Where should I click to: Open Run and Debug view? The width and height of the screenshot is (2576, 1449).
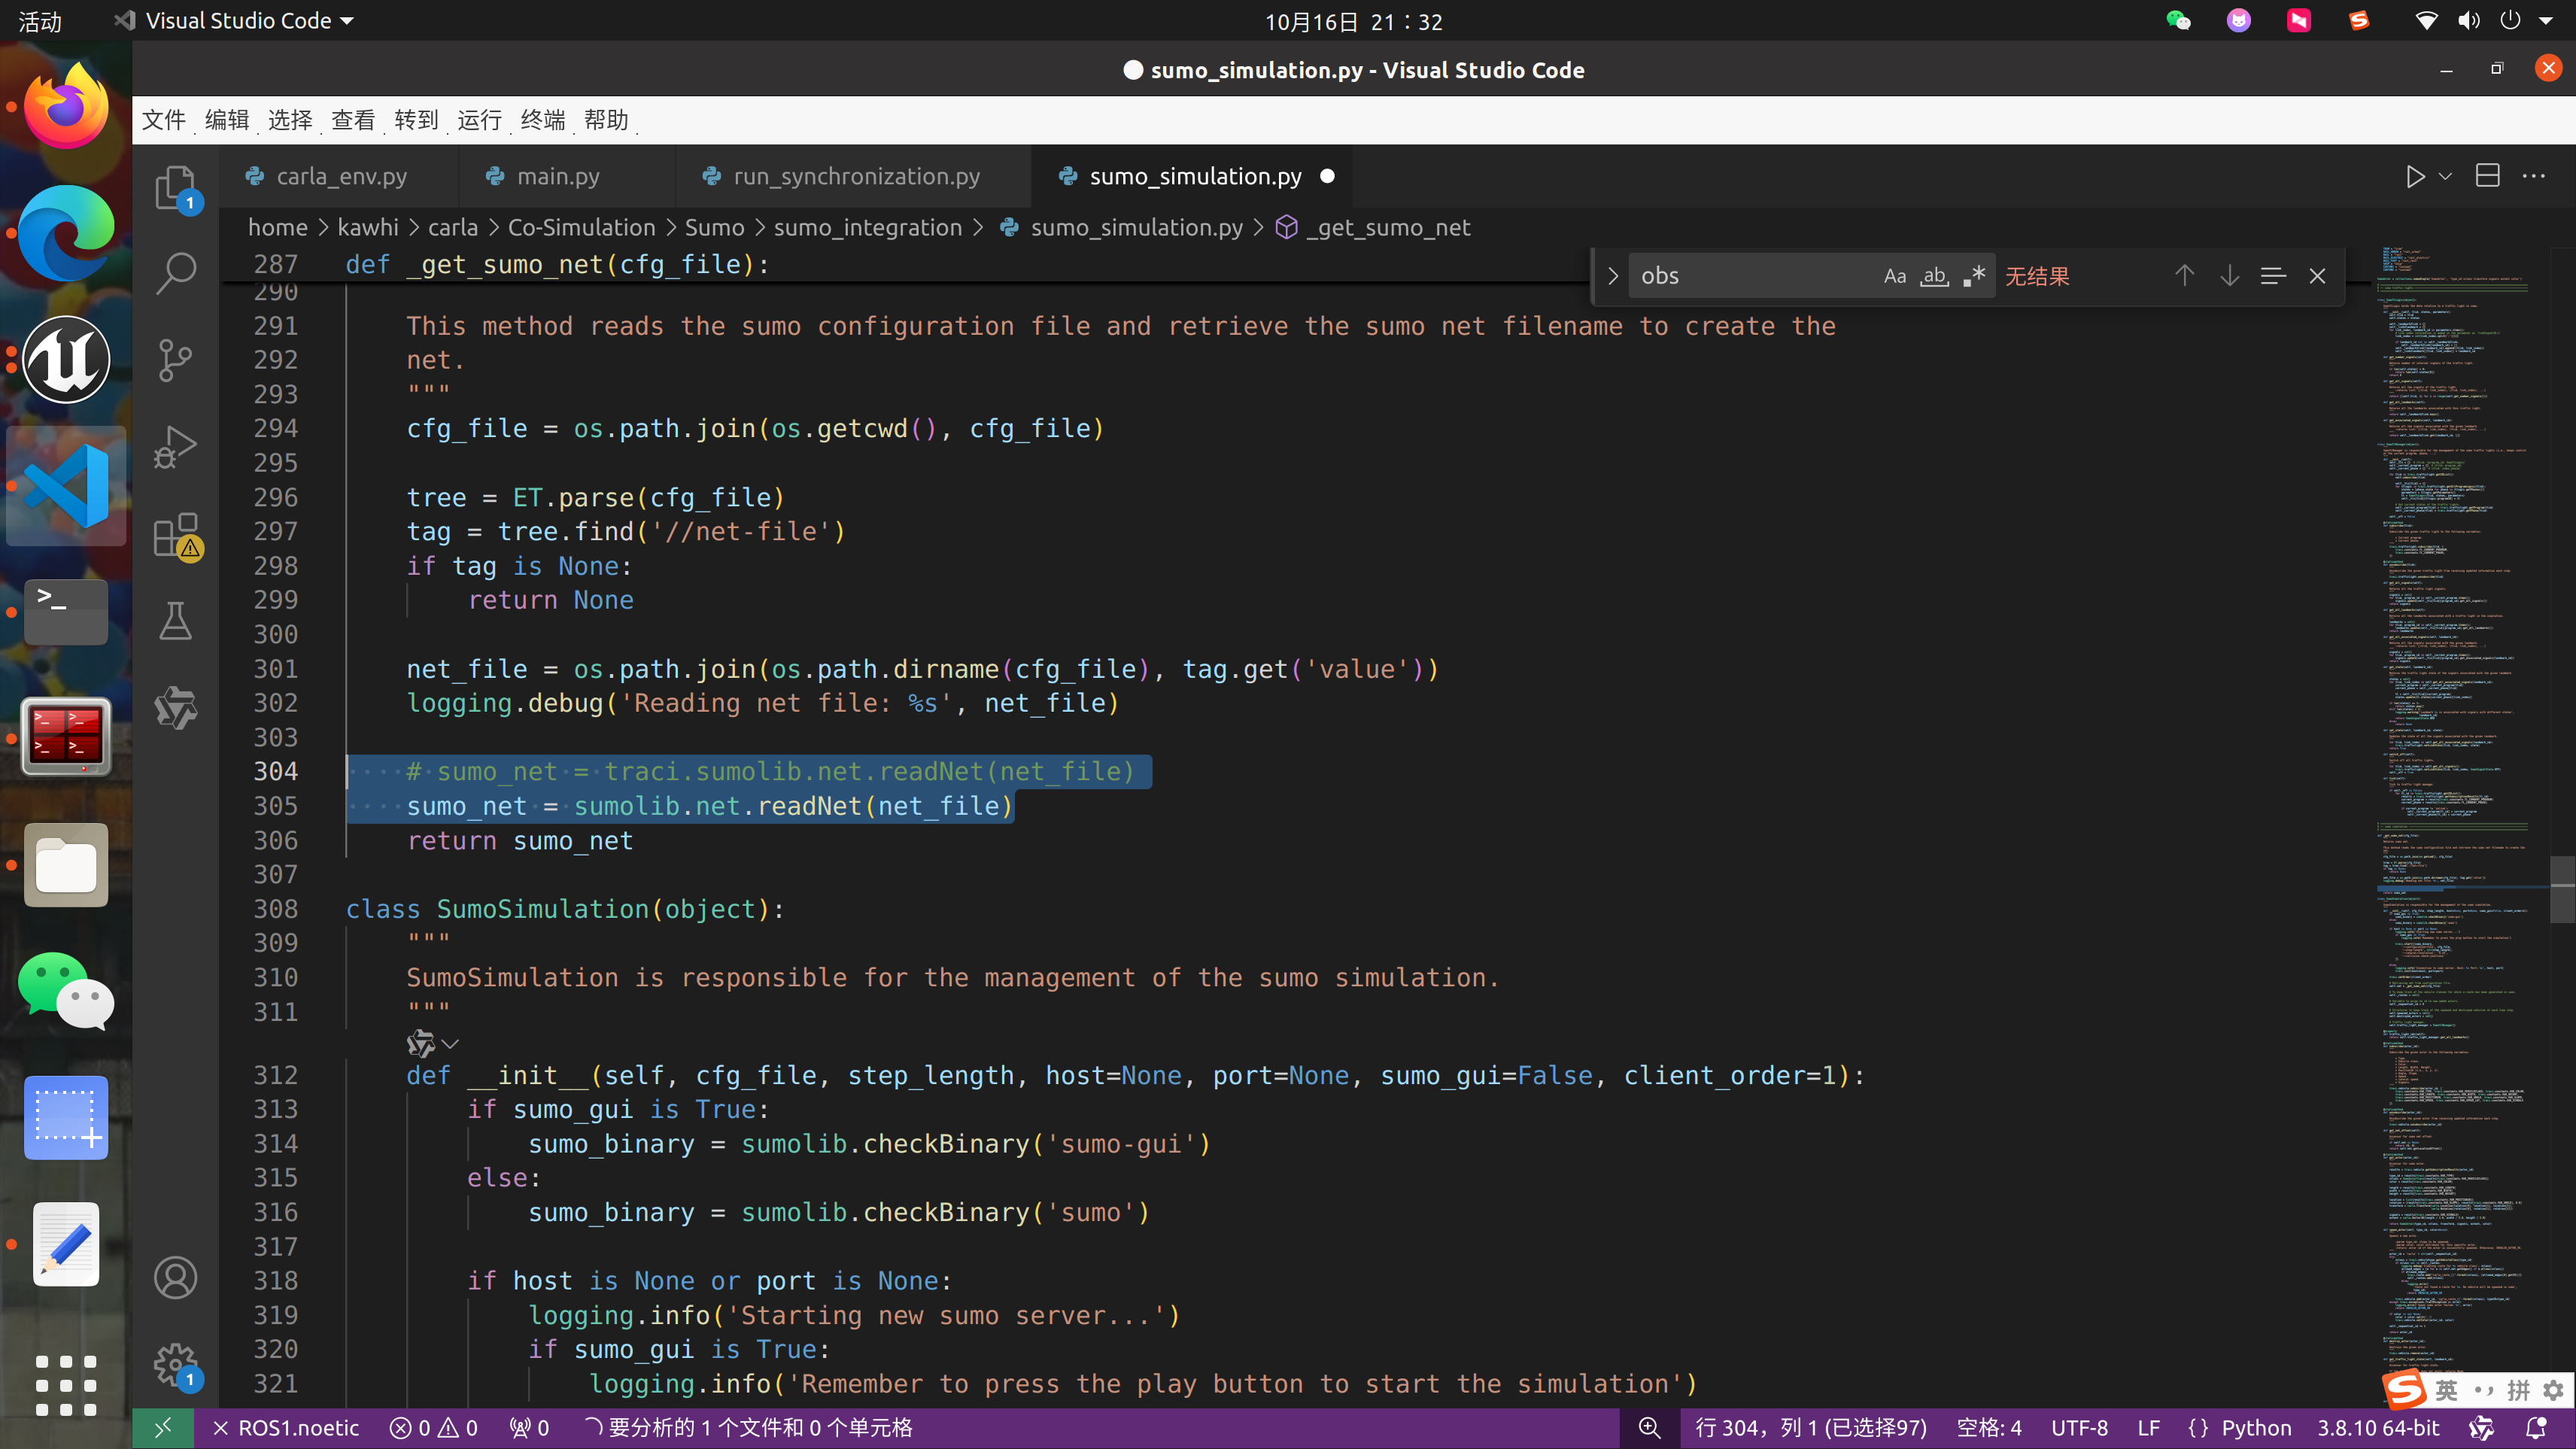pos(175,446)
